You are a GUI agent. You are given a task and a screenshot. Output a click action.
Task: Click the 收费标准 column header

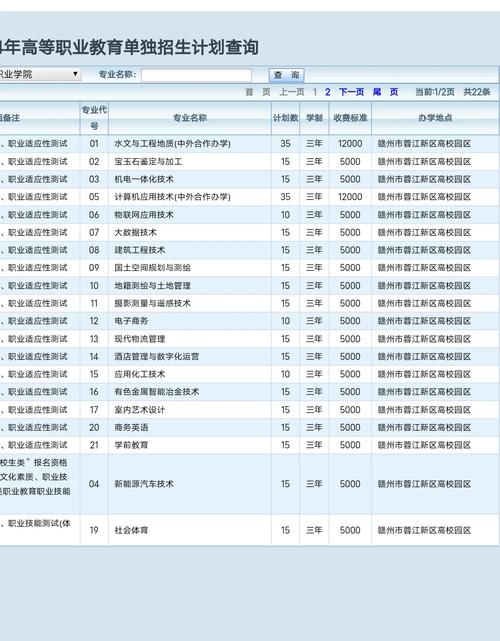pyautogui.click(x=350, y=118)
